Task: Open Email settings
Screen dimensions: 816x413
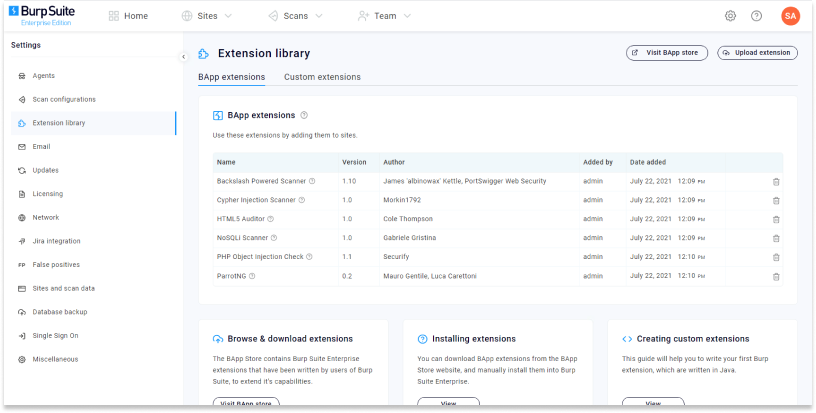Action: pos(94,147)
